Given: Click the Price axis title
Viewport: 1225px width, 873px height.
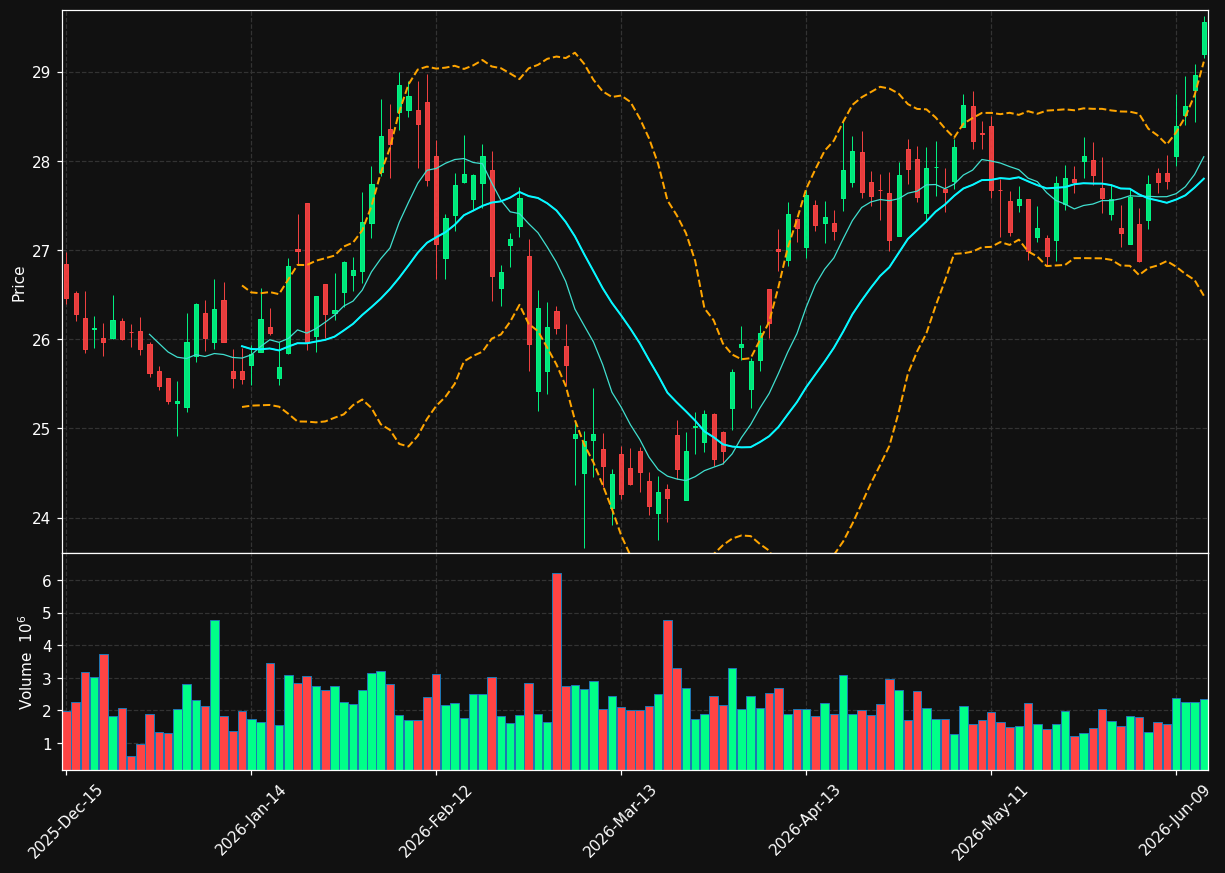Looking at the screenshot, I should (x=19, y=282).
